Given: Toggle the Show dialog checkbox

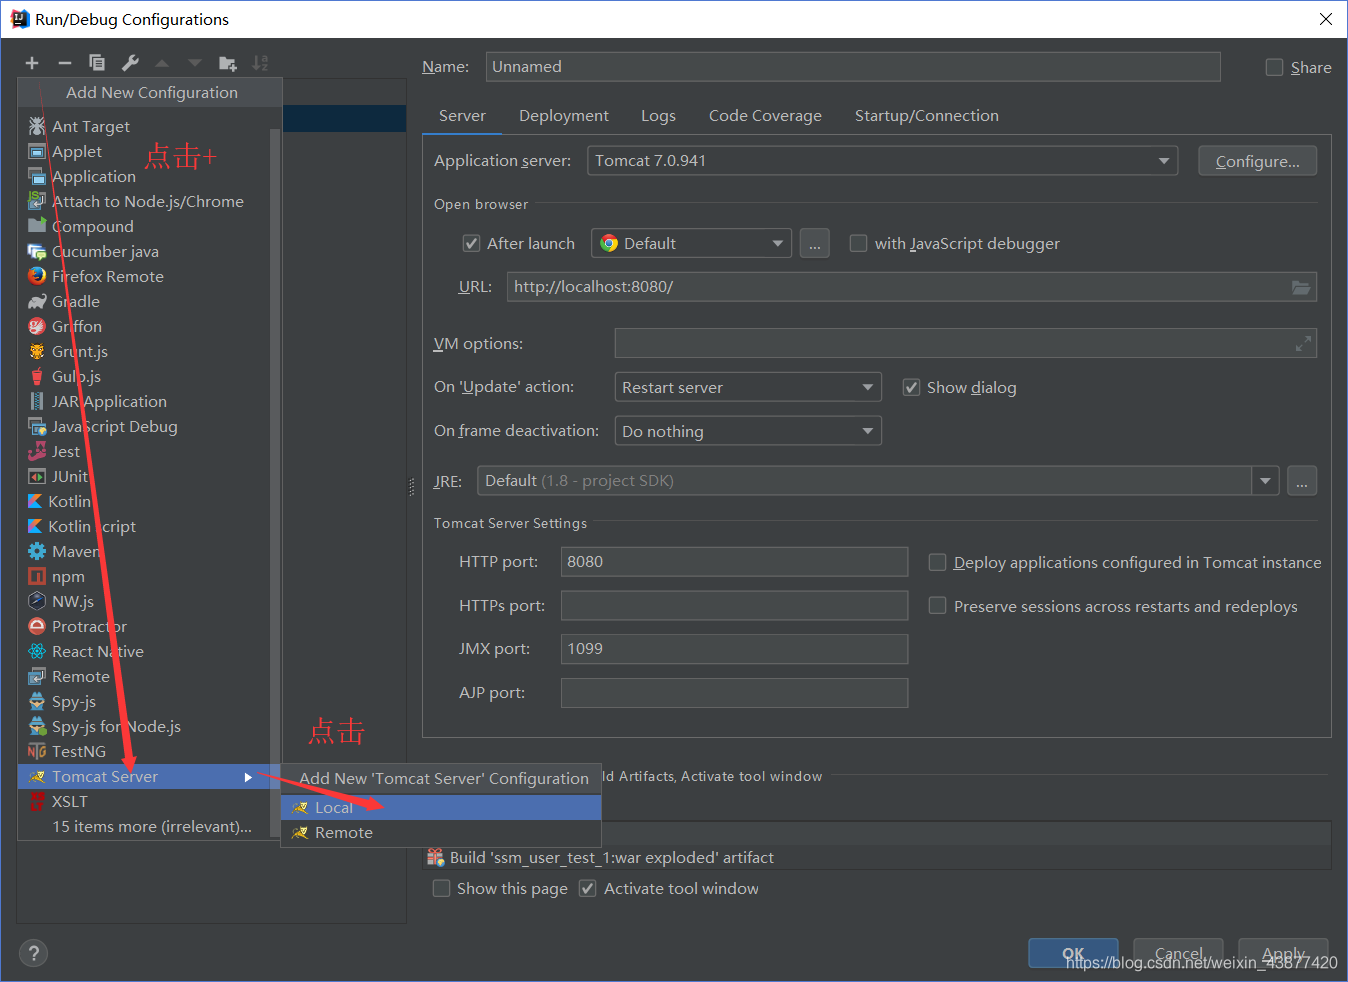Looking at the screenshot, I should pyautogui.click(x=911, y=387).
